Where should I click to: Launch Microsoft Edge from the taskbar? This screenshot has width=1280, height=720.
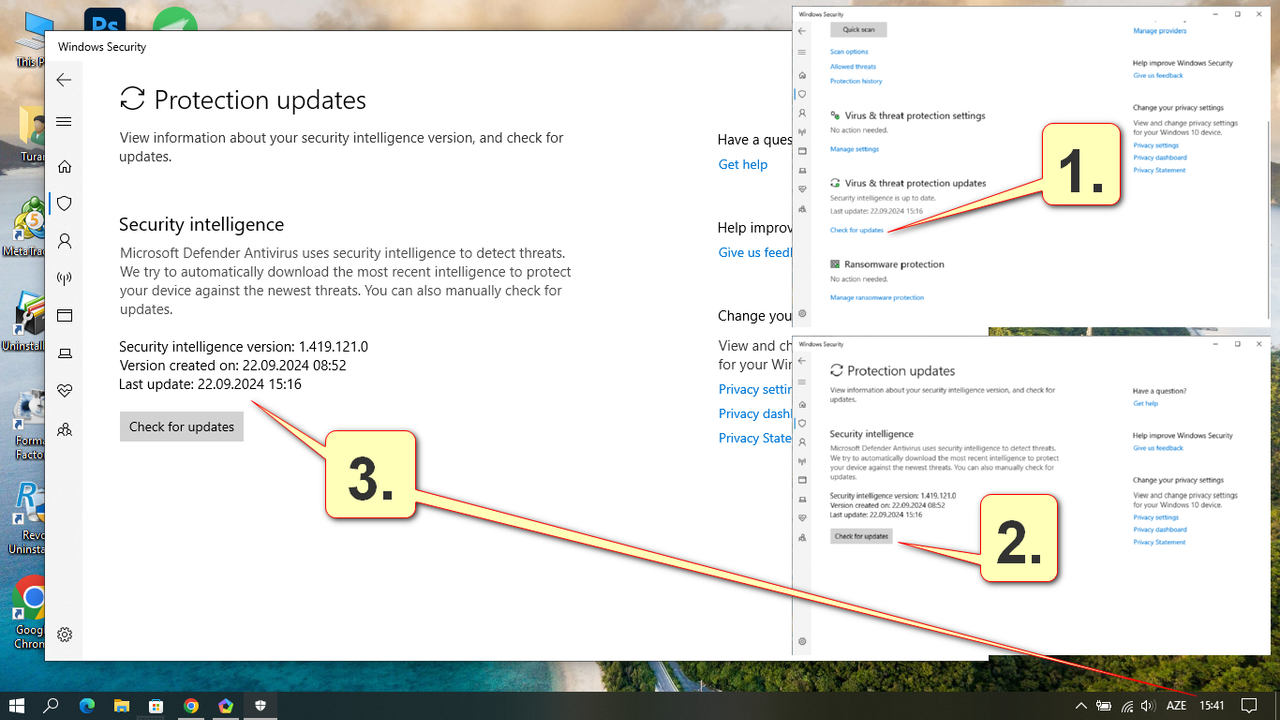coord(87,705)
